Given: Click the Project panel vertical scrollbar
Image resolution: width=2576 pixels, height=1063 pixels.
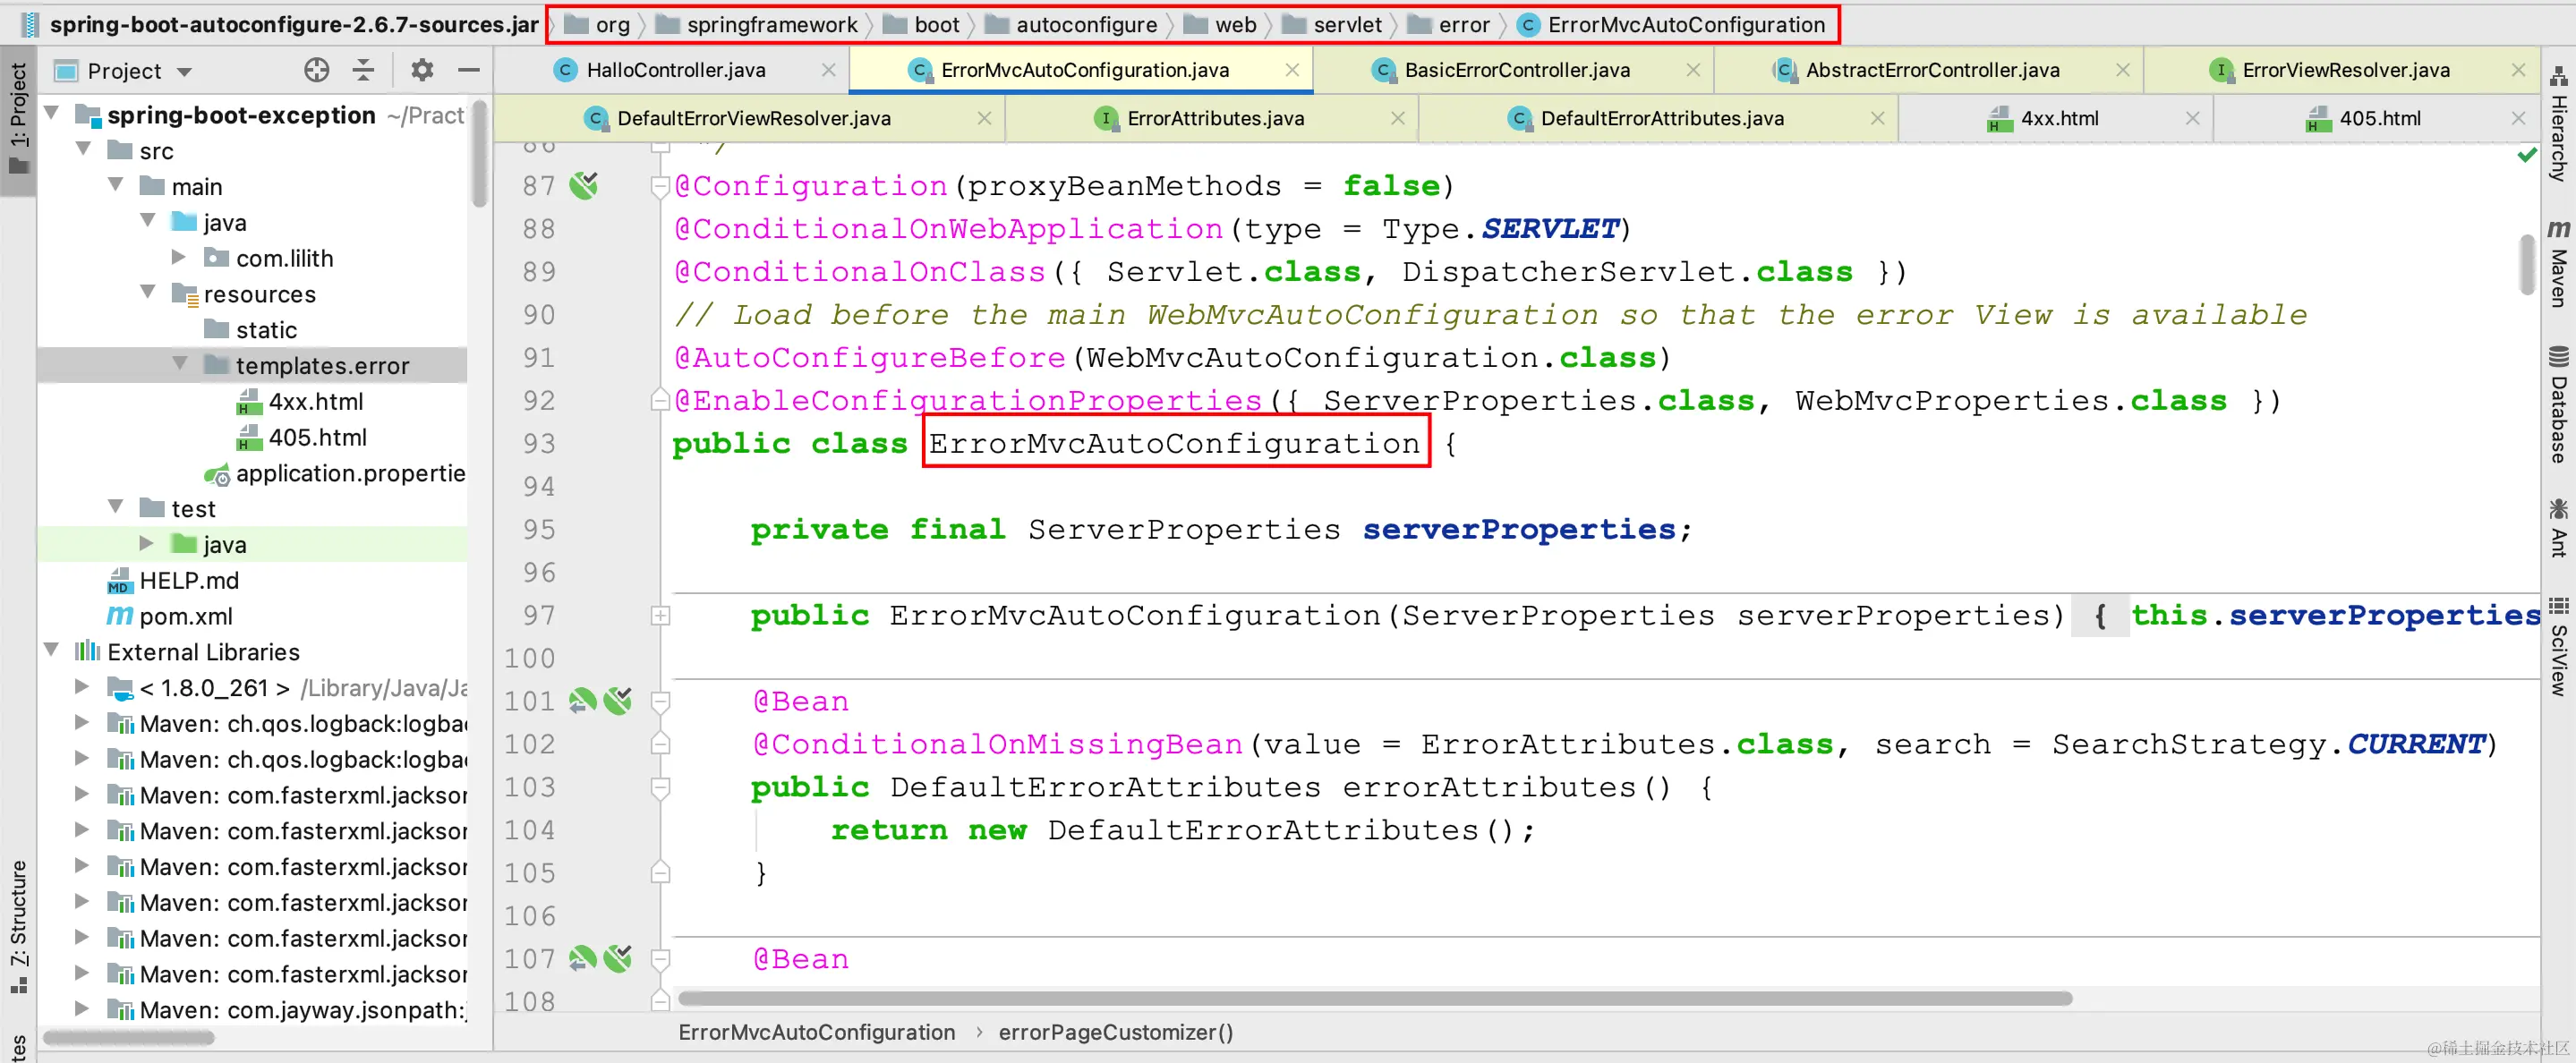Looking at the screenshot, I should (479, 155).
